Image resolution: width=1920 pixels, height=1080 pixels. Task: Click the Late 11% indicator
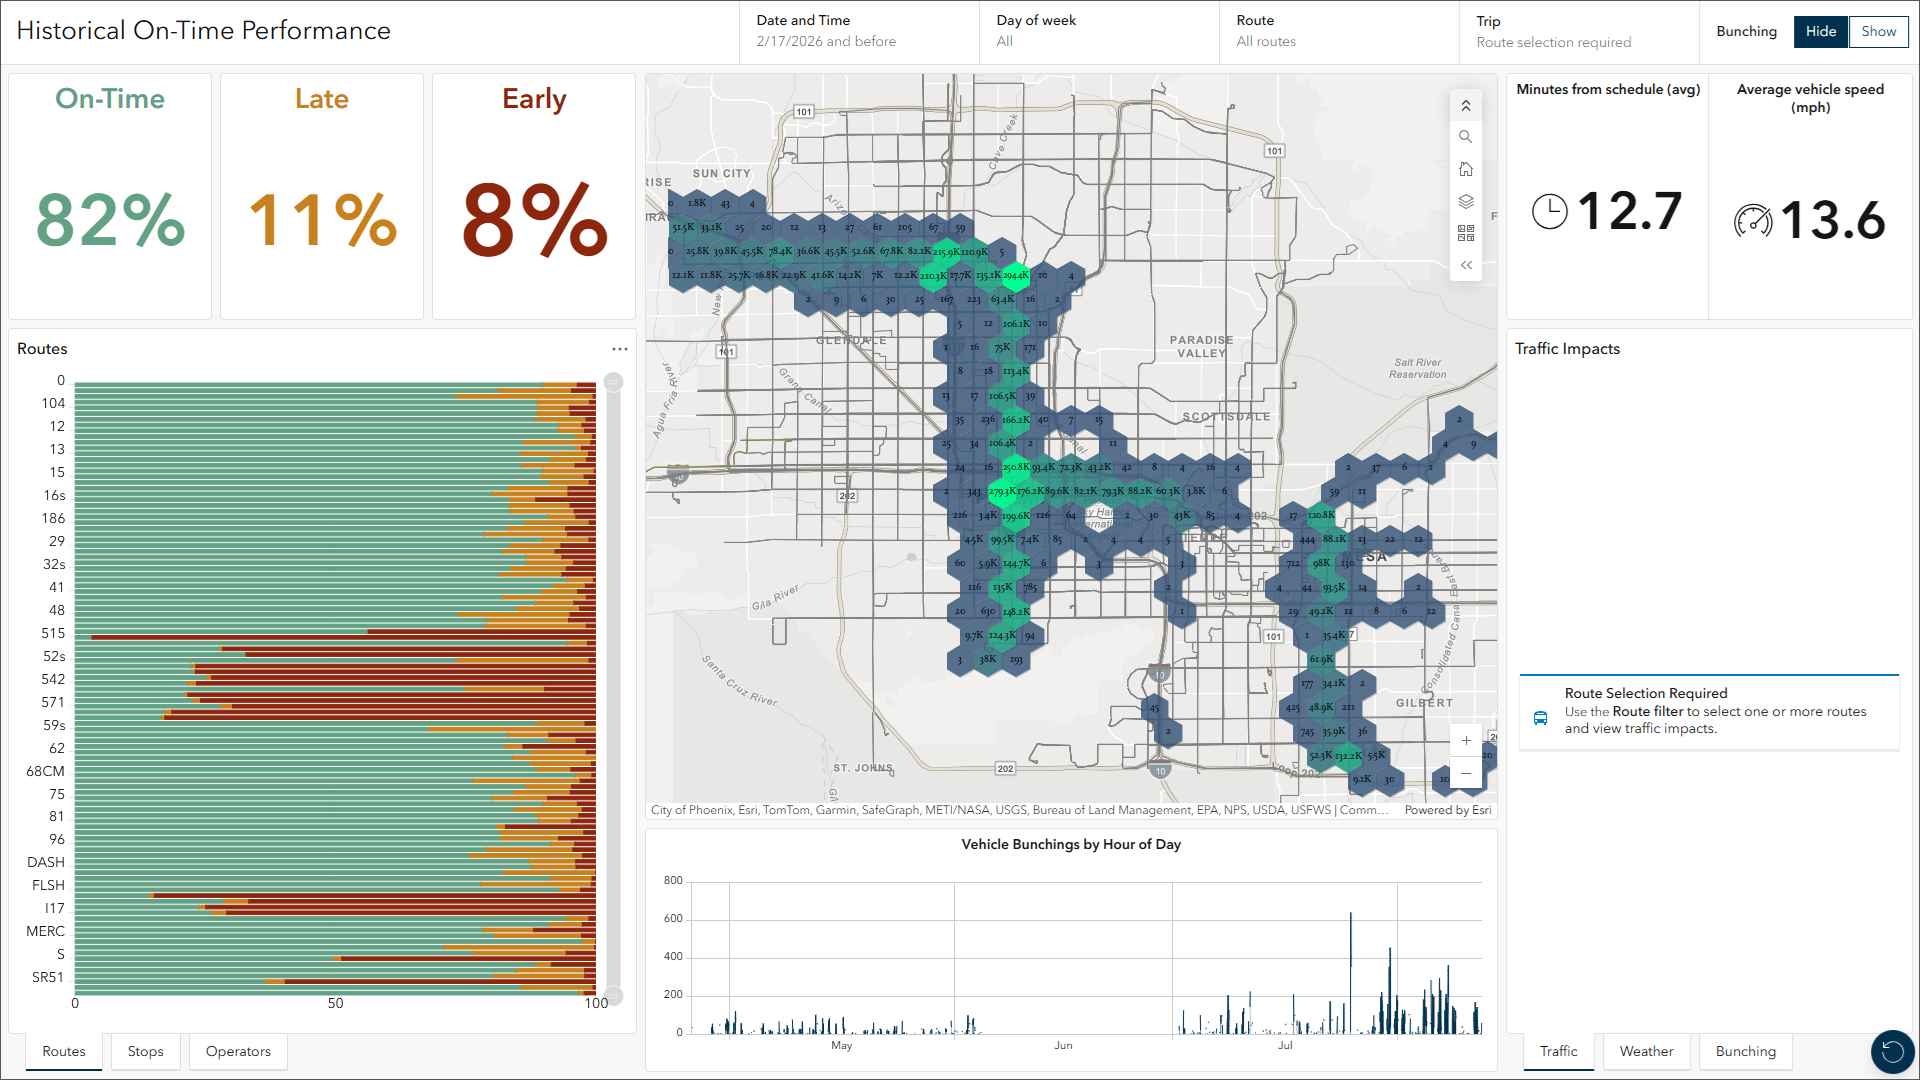322,196
